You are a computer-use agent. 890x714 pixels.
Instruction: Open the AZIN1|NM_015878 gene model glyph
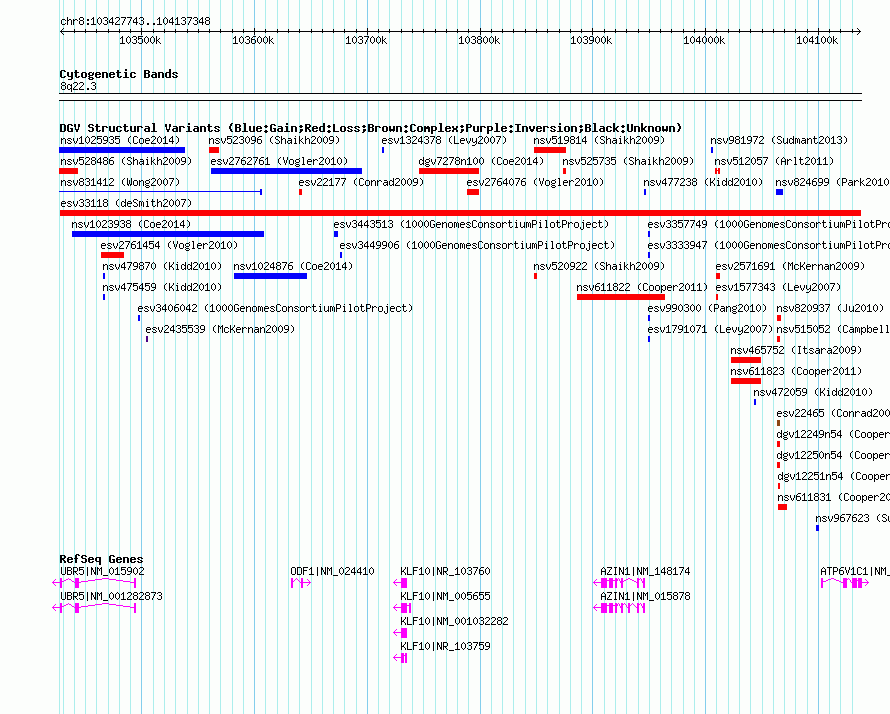pos(619,608)
